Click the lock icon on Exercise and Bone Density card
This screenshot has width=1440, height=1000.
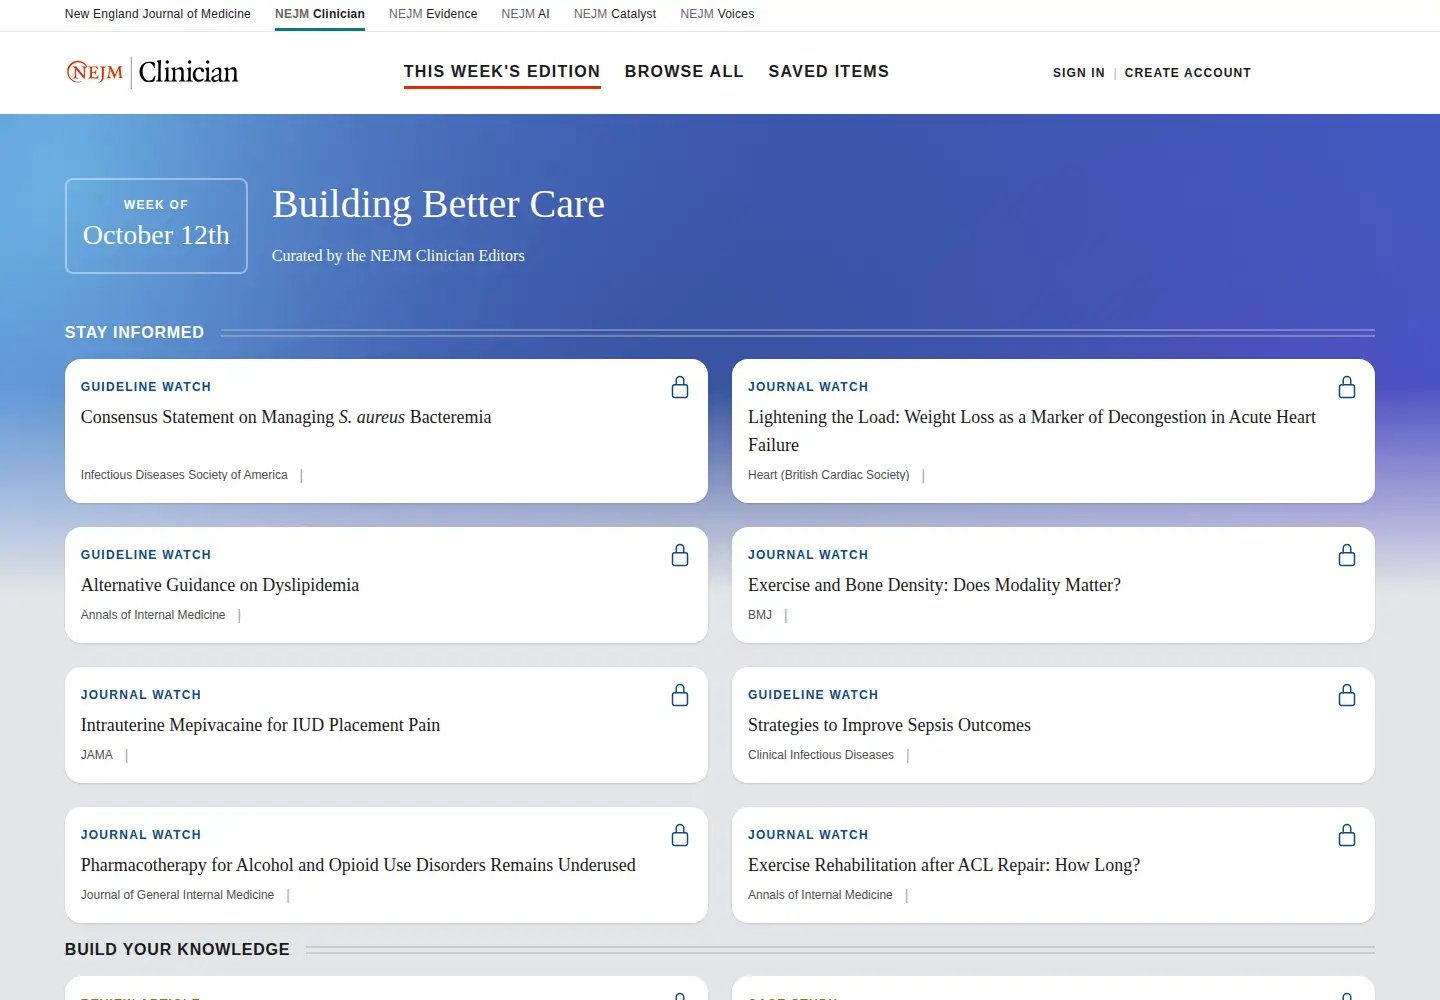pos(1347,555)
